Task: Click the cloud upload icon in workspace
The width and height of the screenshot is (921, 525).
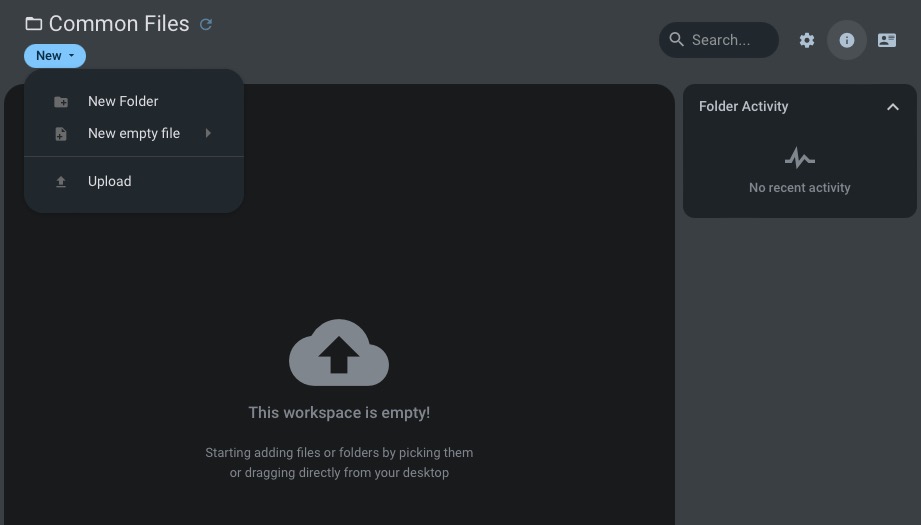Action: 339,352
